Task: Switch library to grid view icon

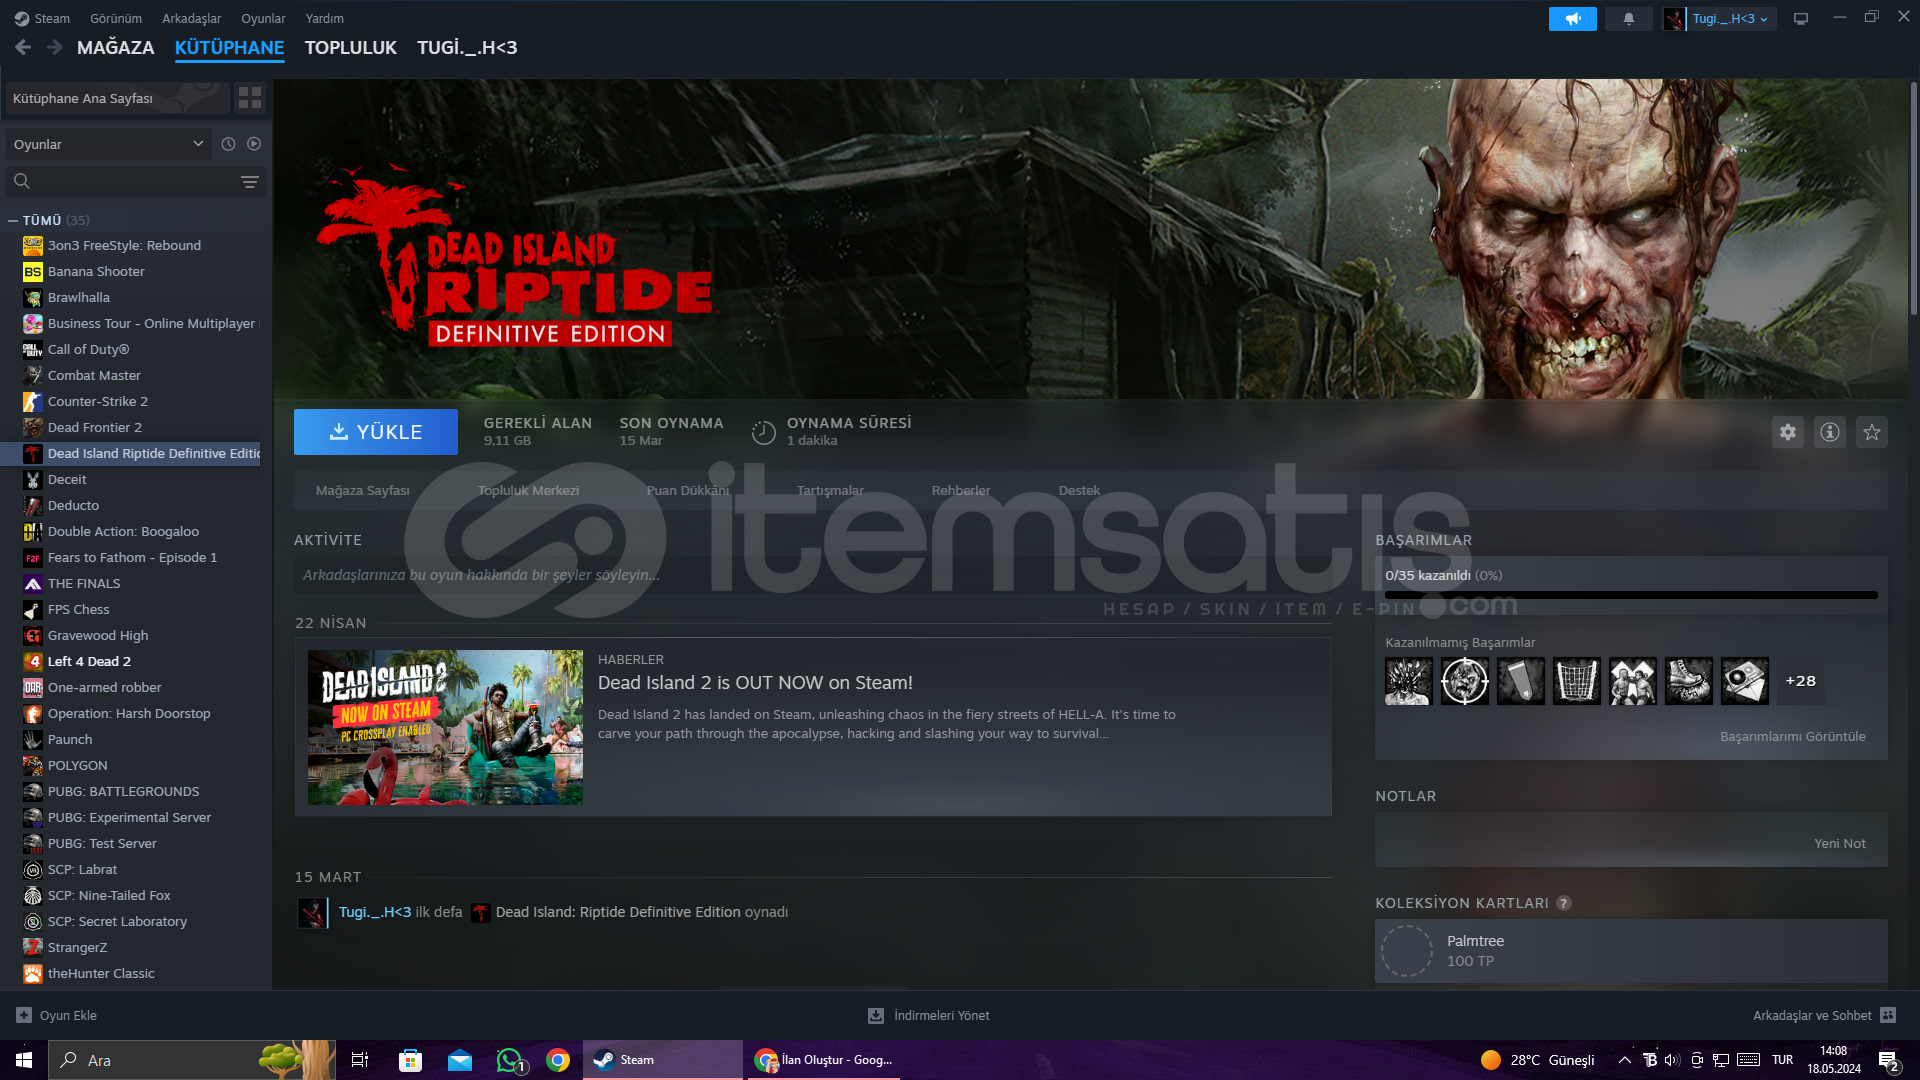Action: point(250,98)
